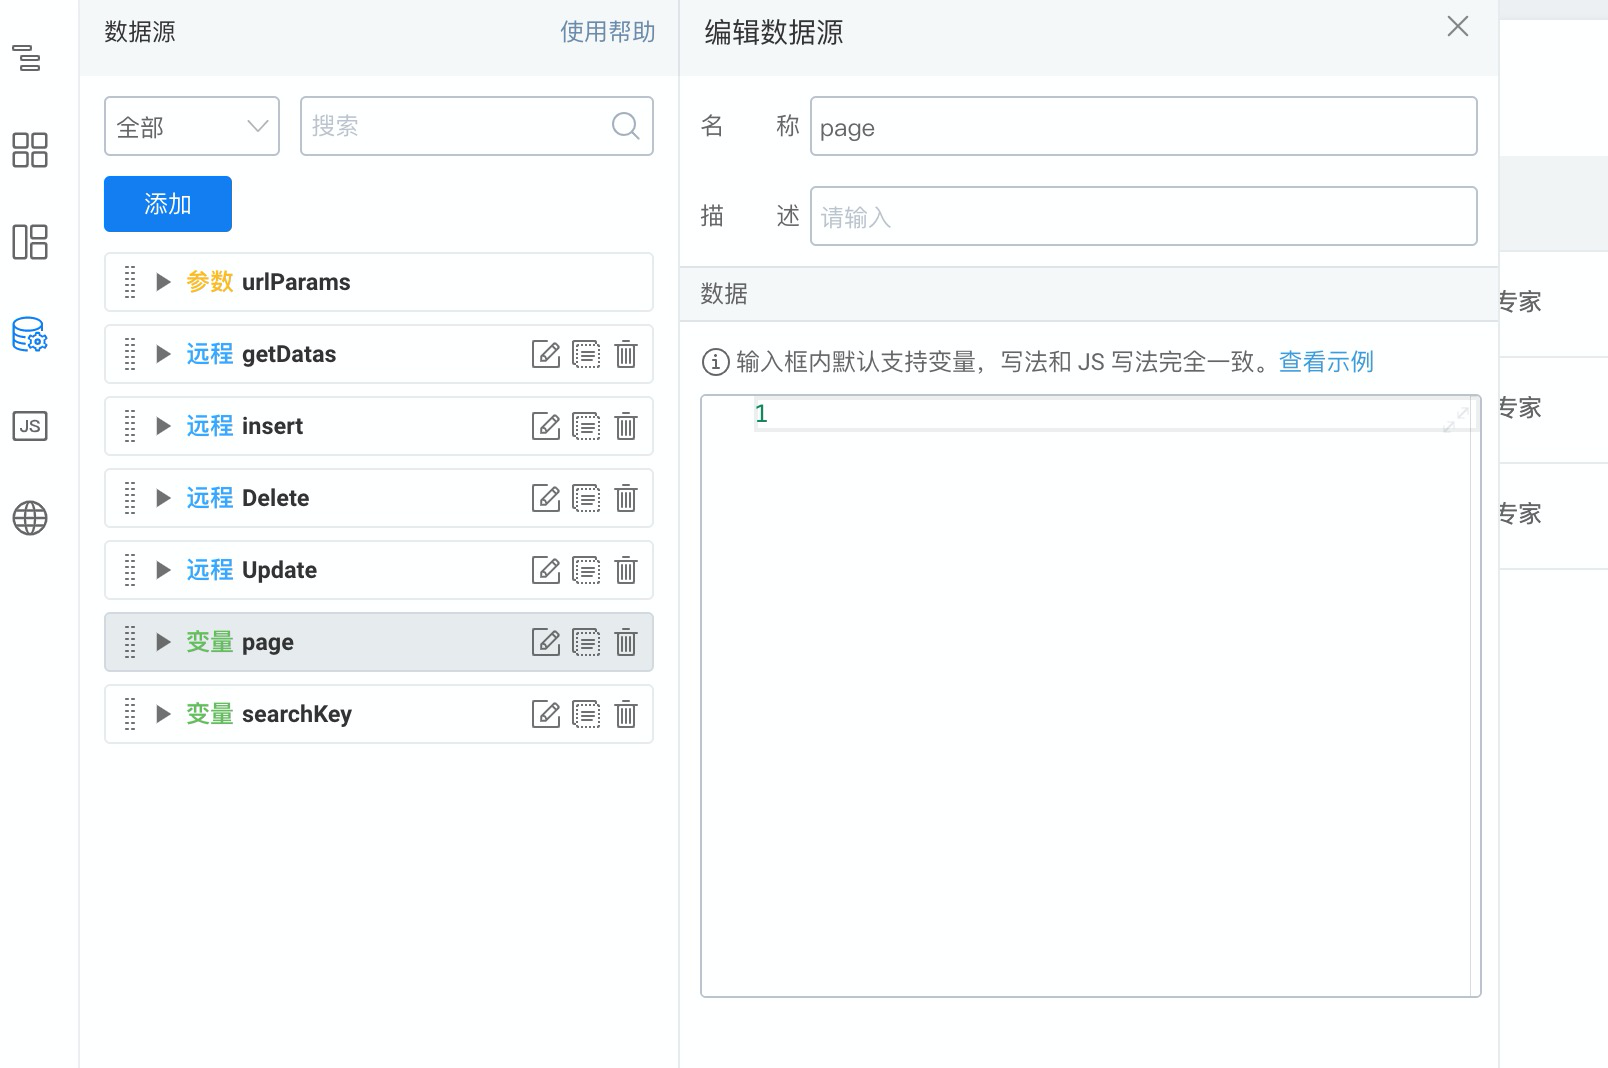The image size is (1608, 1068).
Task: Click the search magnifier icon
Action: pos(626,126)
